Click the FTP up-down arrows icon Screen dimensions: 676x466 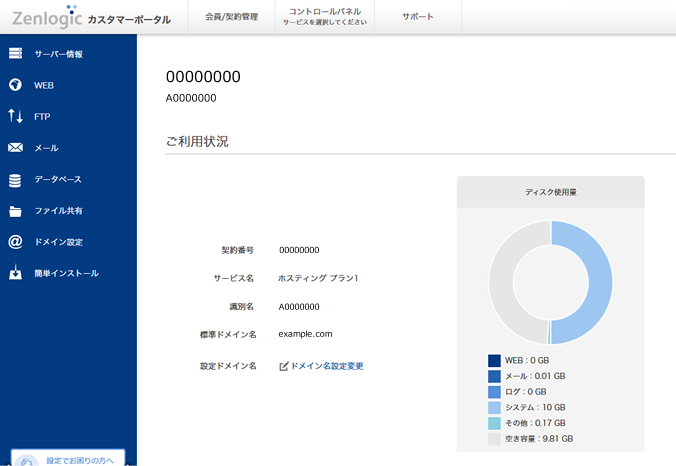click(x=15, y=116)
